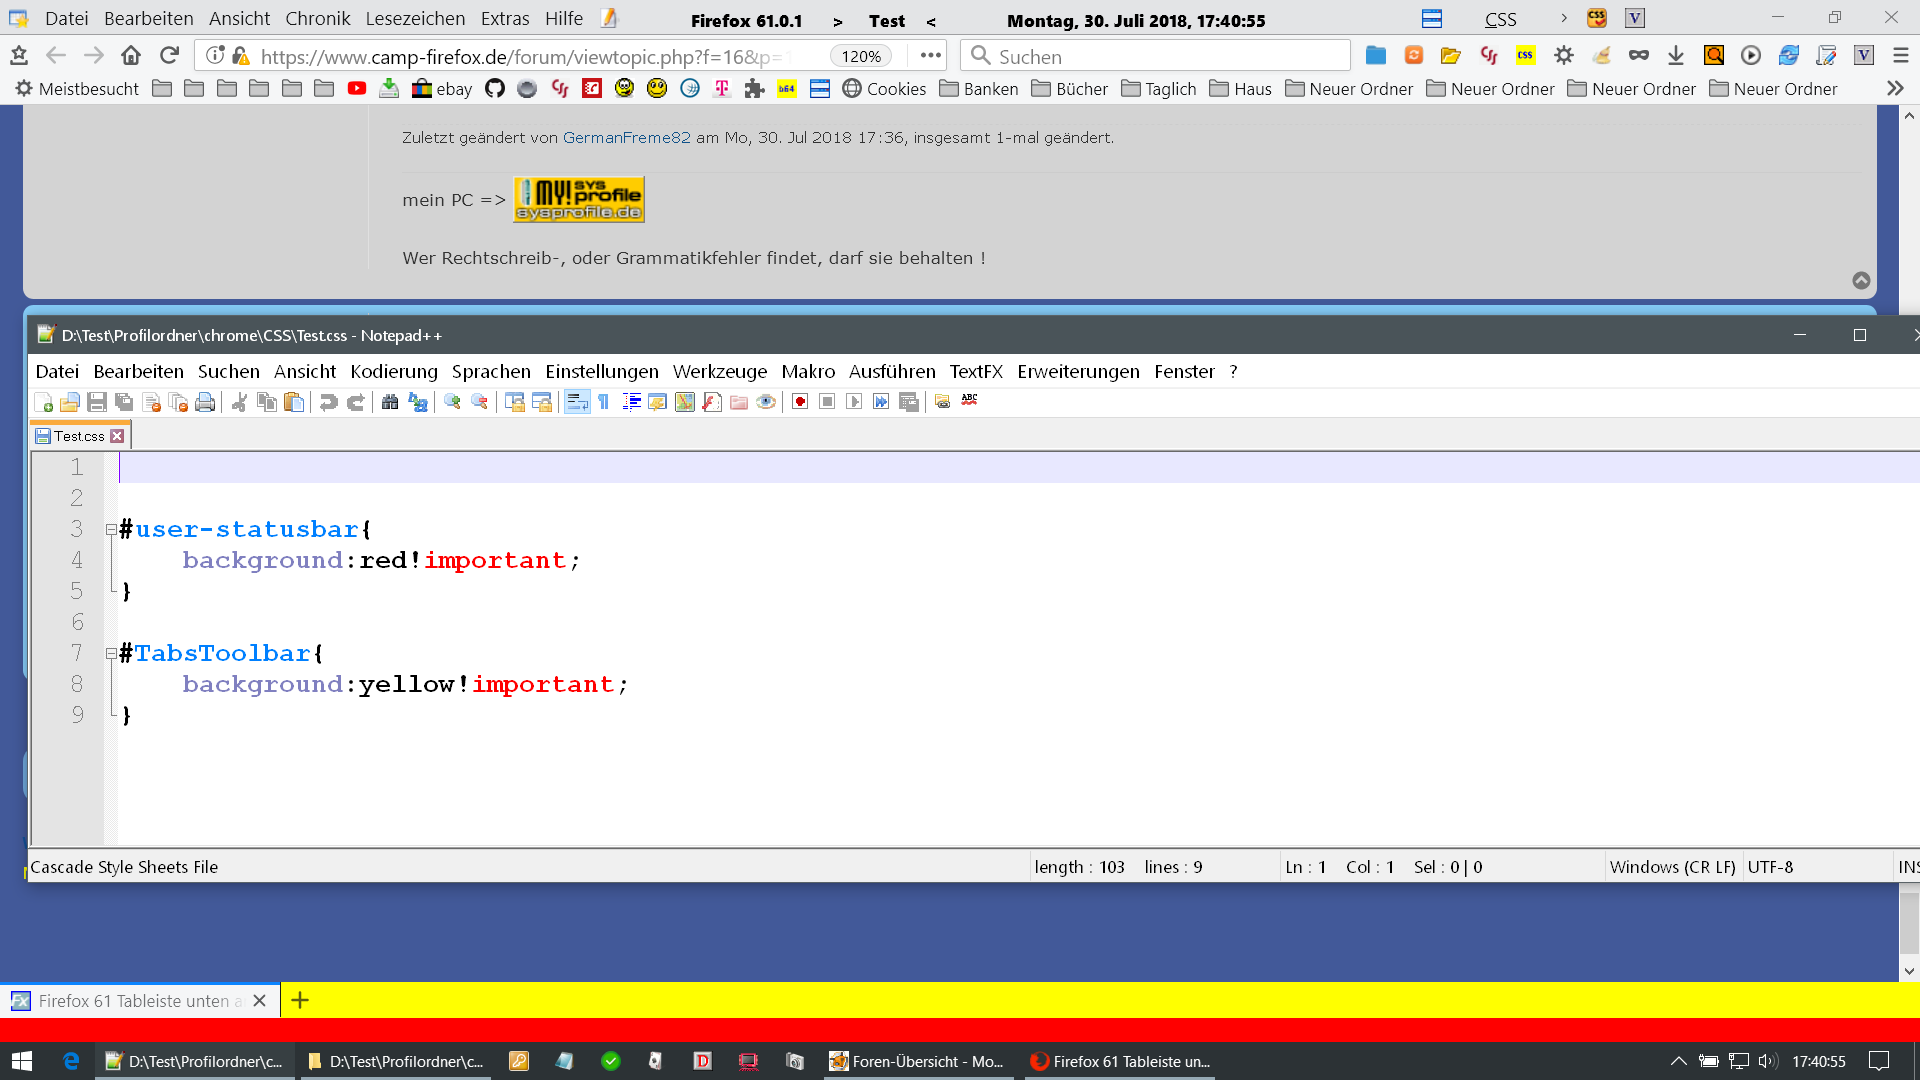The height and width of the screenshot is (1080, 1920).
Task: Toggle the Word wrap toolbar button
Action: pos(577,402)
